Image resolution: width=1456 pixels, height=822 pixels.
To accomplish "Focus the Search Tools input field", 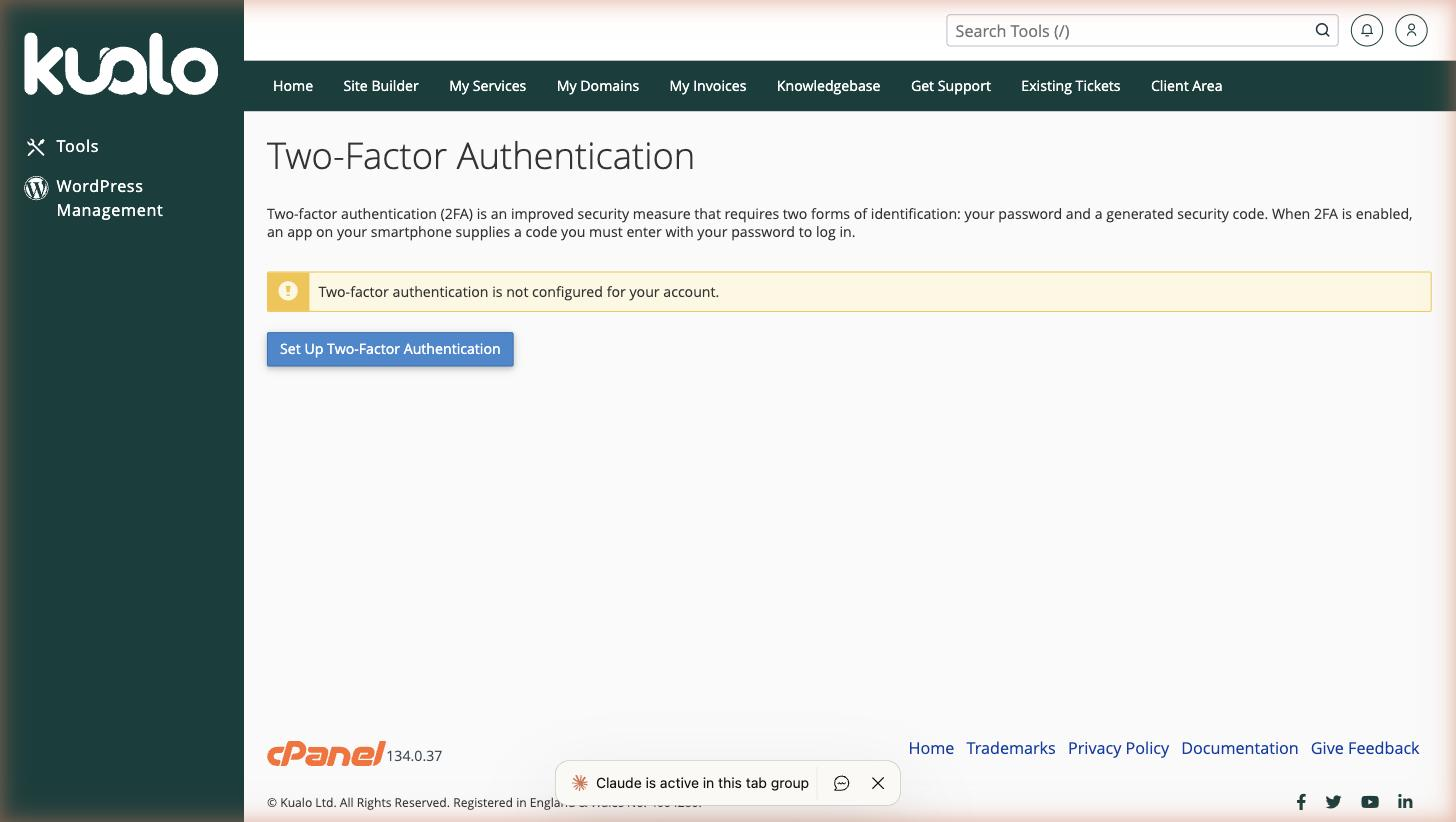I will click(1130, 30).
